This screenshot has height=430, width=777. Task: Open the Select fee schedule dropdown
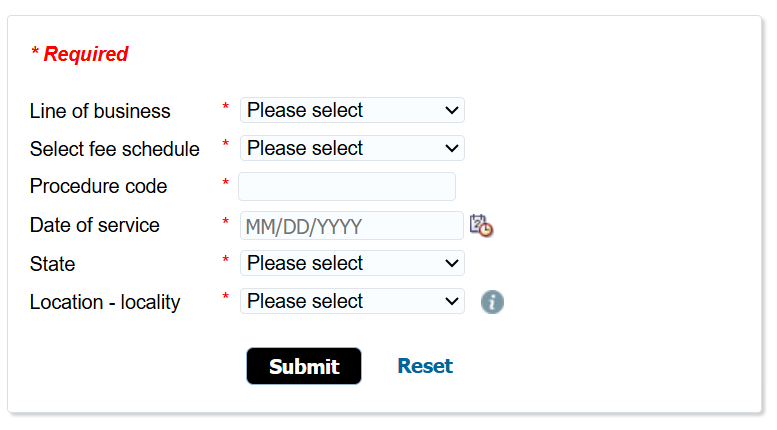click(x=352, y=148)
